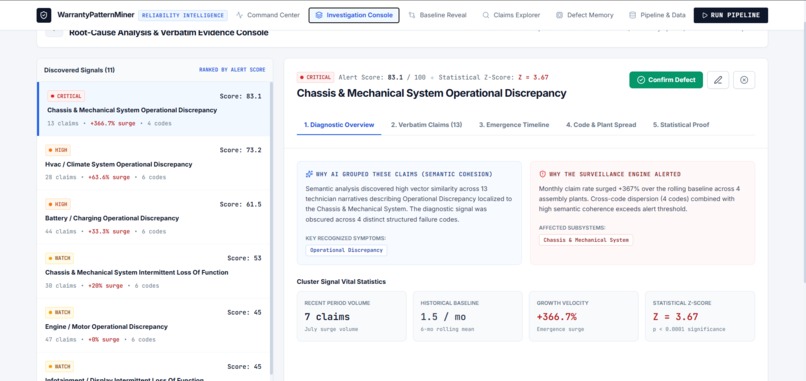The image size is (806, 381).
Task: Click the Growth Velocity +366.7% card
Action: (x=583, y=316)
